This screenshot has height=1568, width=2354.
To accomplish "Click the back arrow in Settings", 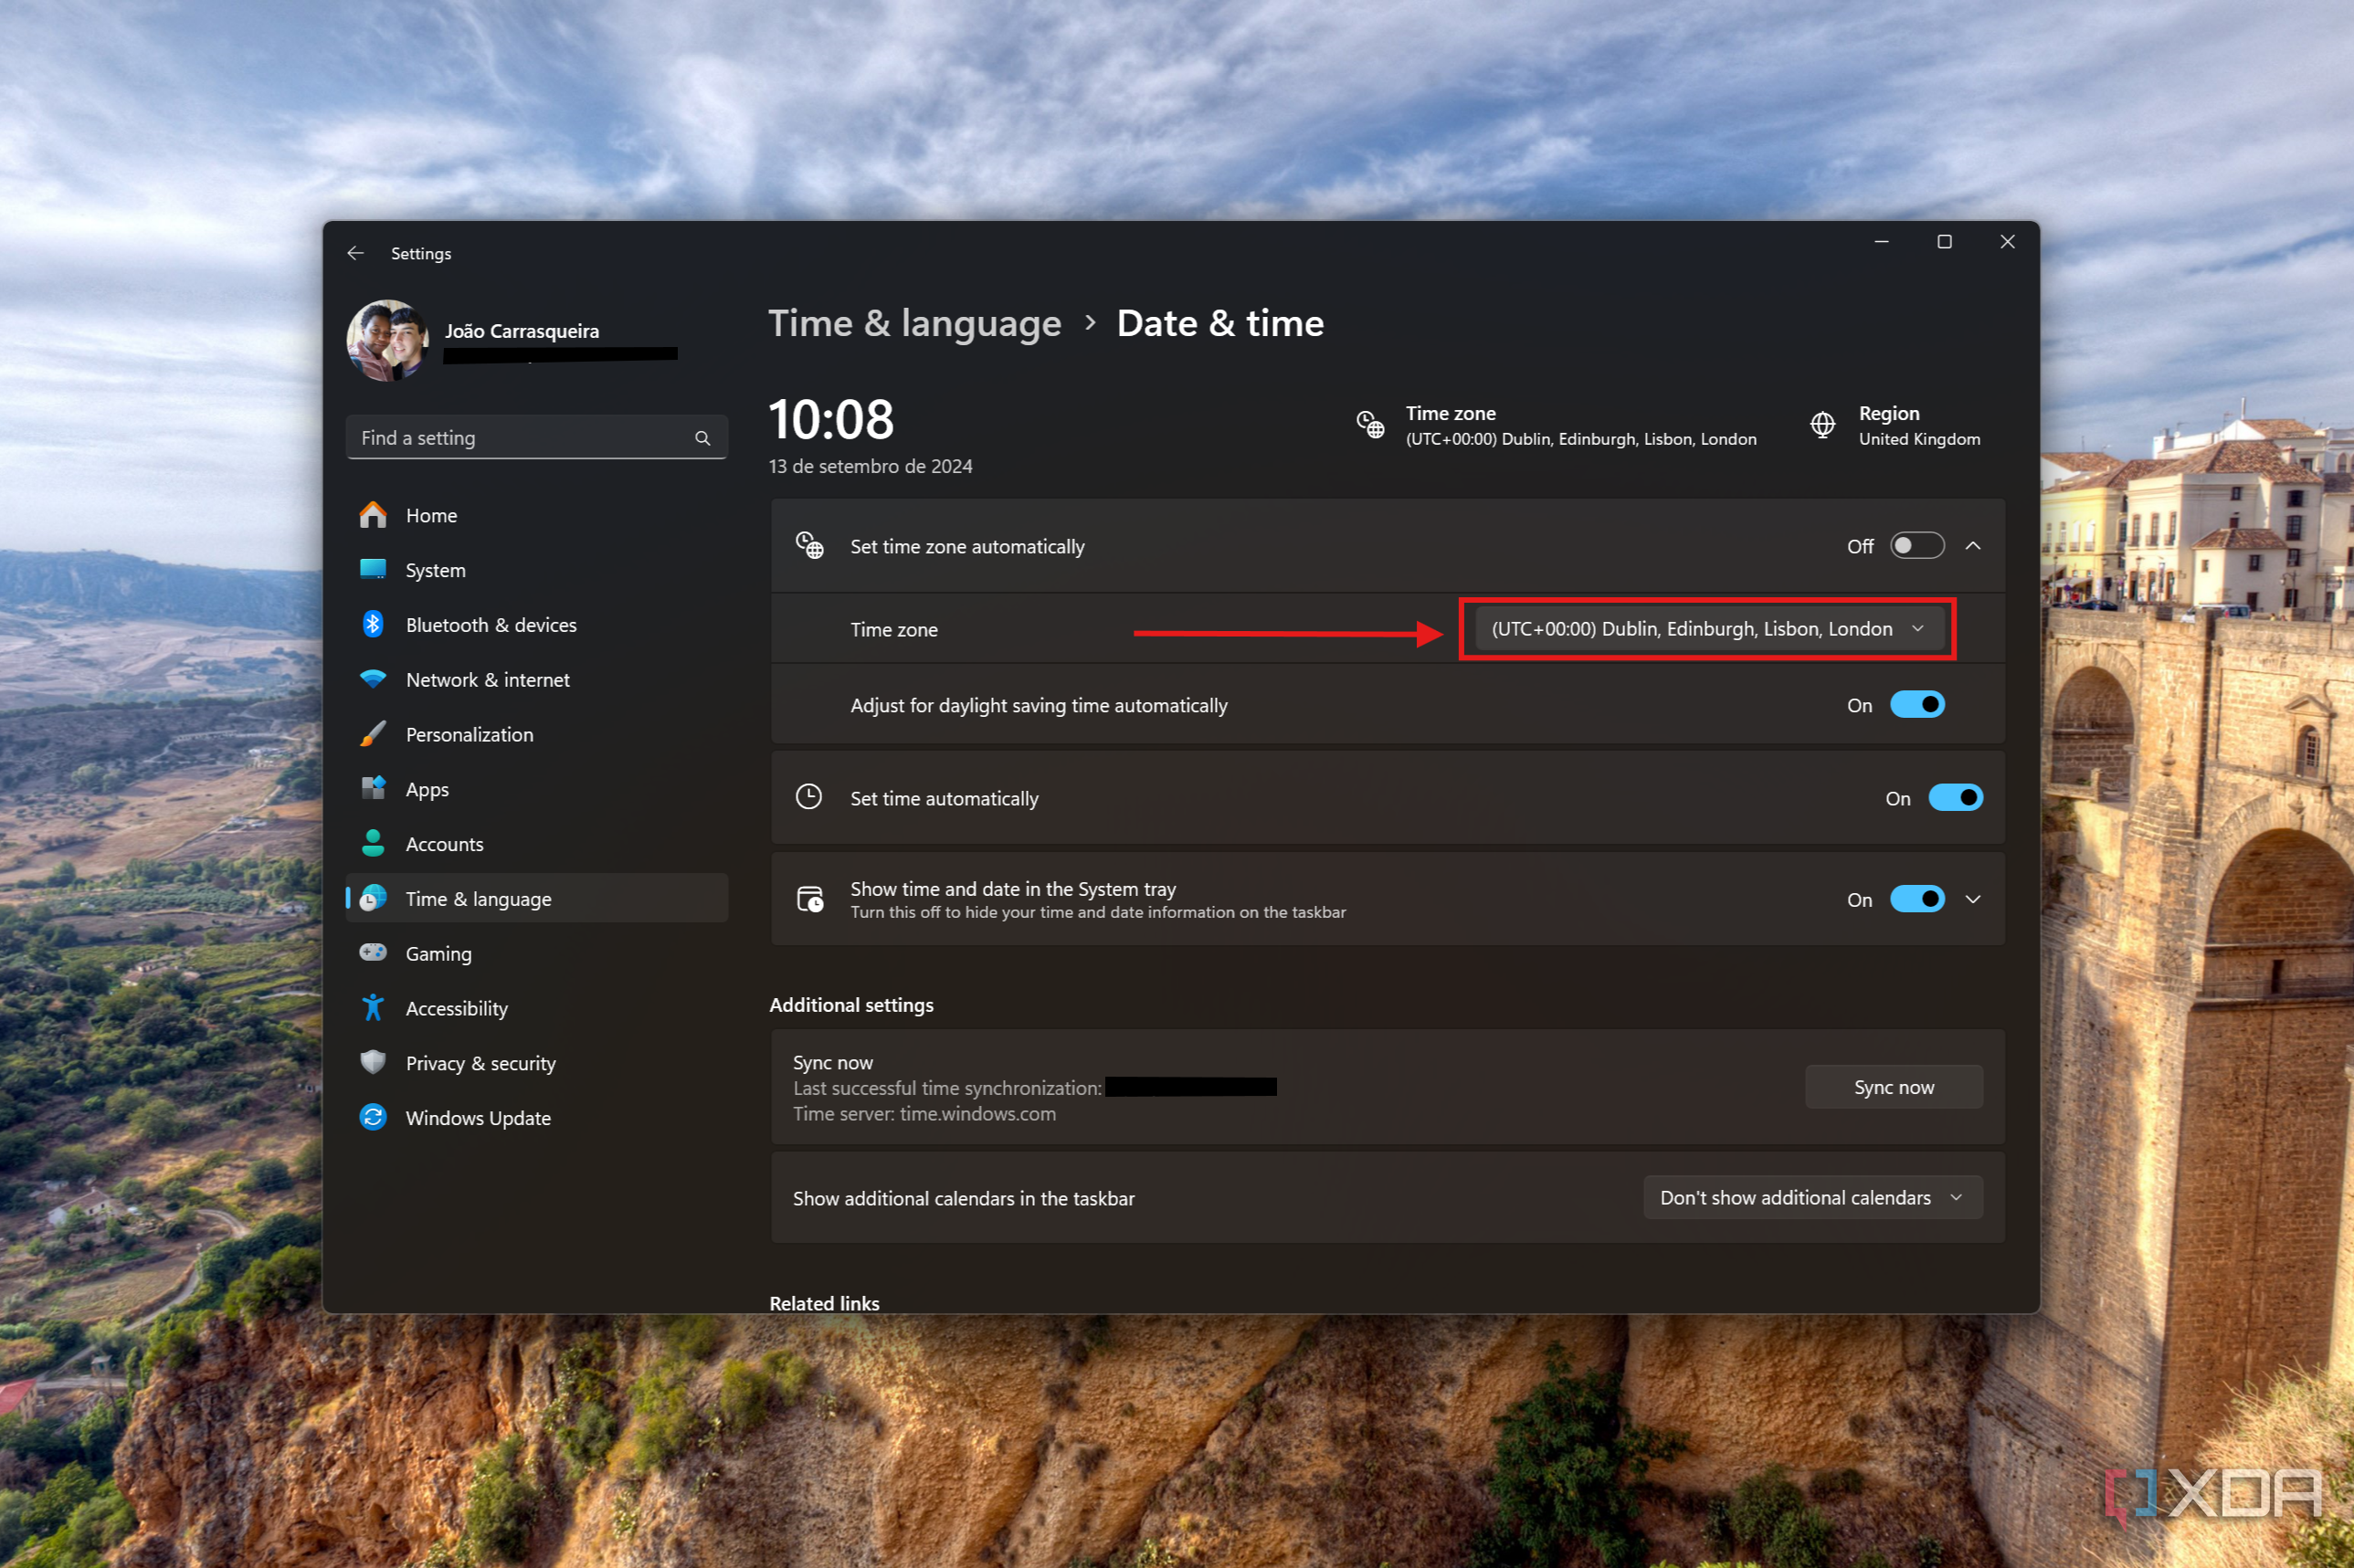I will [356, 253].
